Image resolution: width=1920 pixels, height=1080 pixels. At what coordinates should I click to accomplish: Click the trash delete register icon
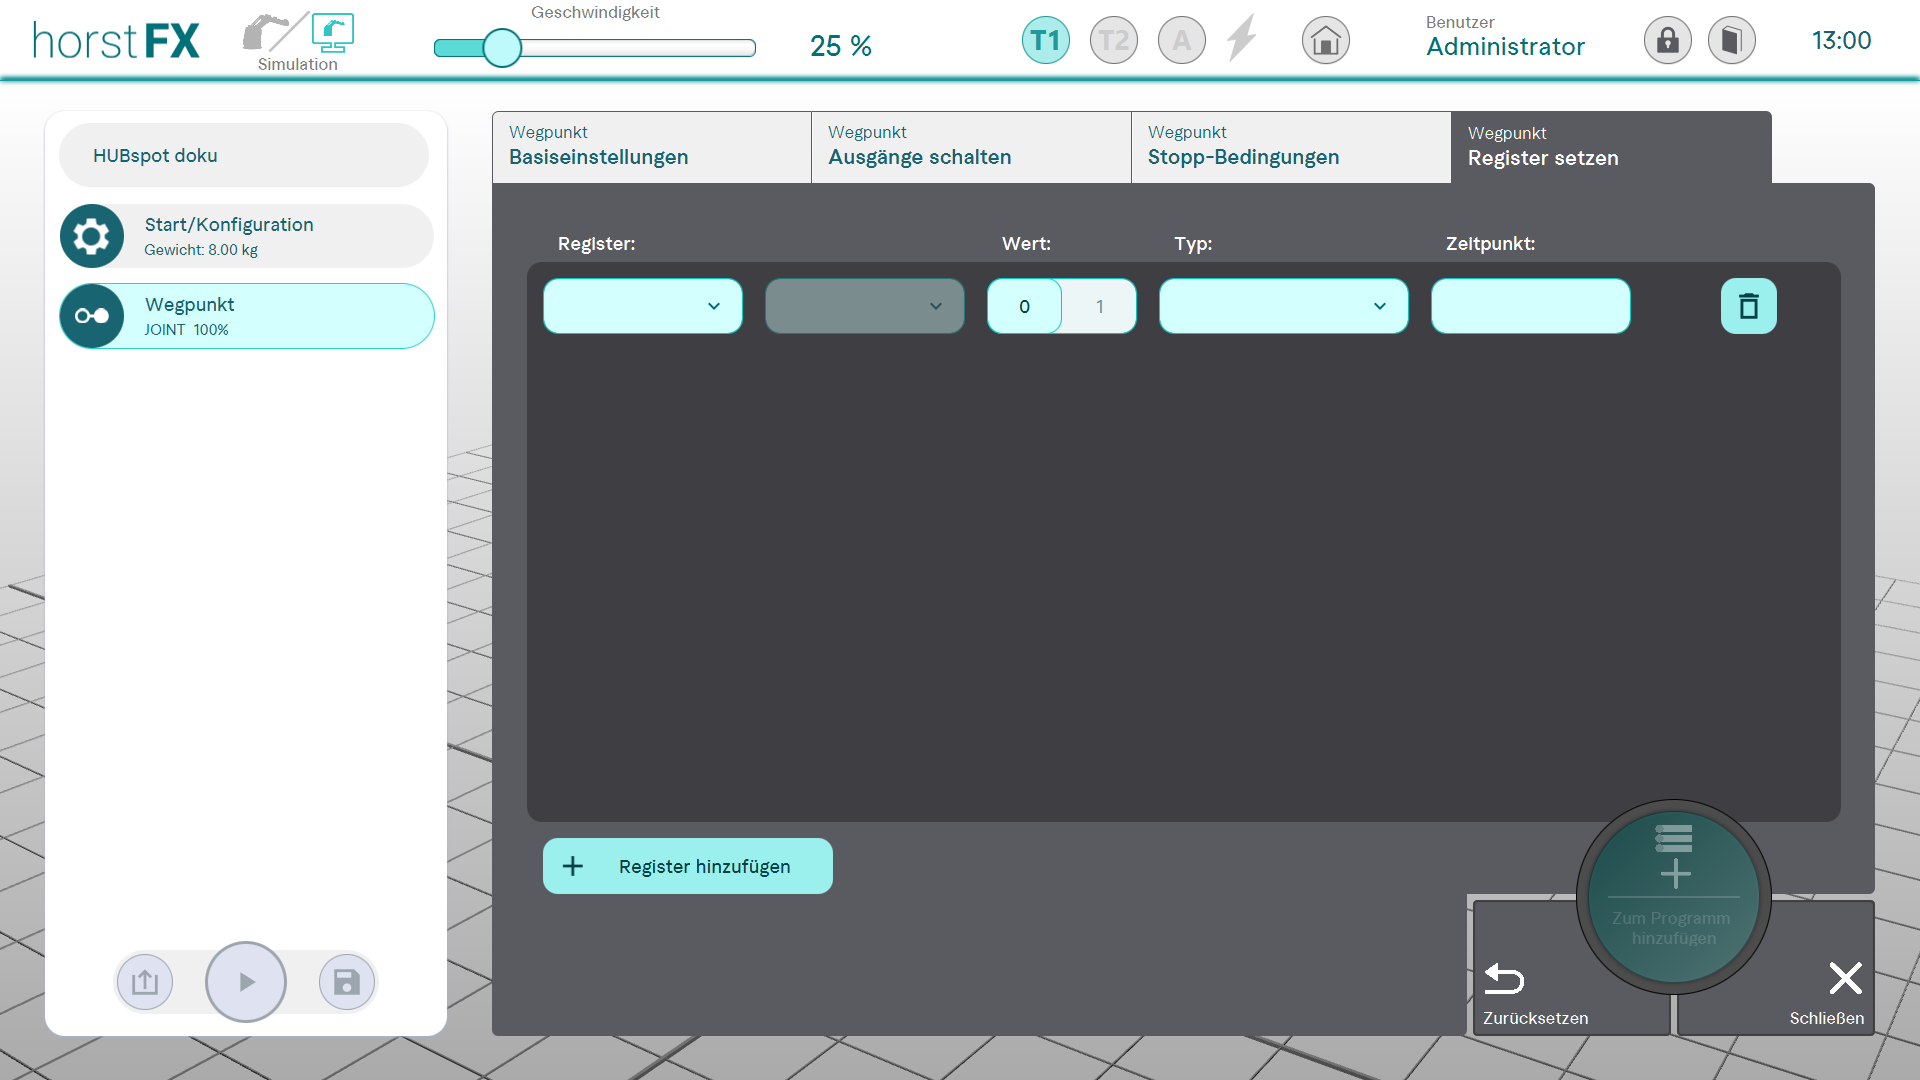tap(1748, 306)
